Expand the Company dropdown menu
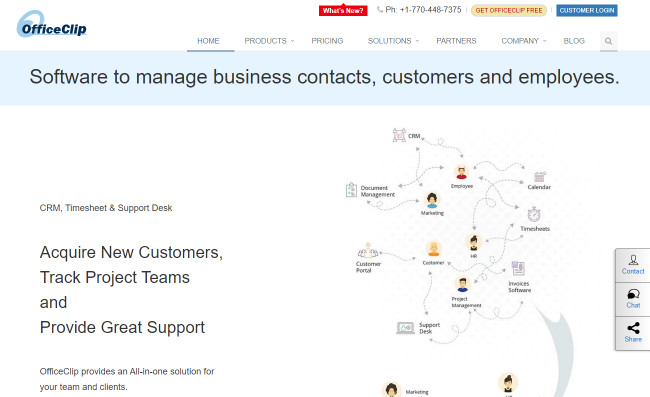The width and height of the screenshot is (650, 397). pyautogui.click(x=524, y=41)
